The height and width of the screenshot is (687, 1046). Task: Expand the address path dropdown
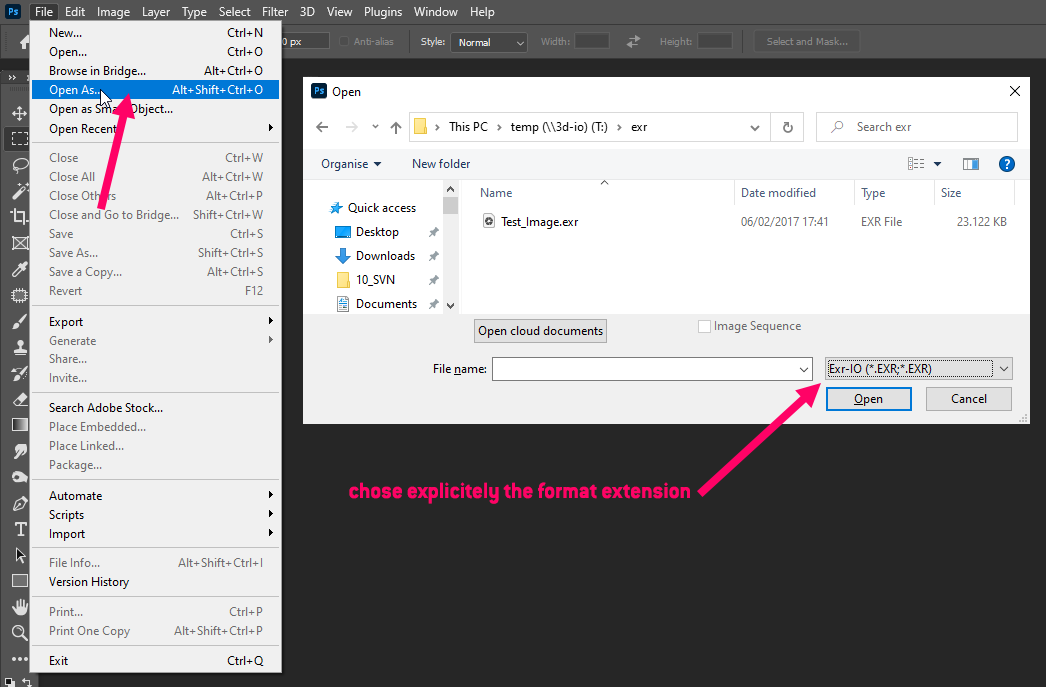pos(754,127)
